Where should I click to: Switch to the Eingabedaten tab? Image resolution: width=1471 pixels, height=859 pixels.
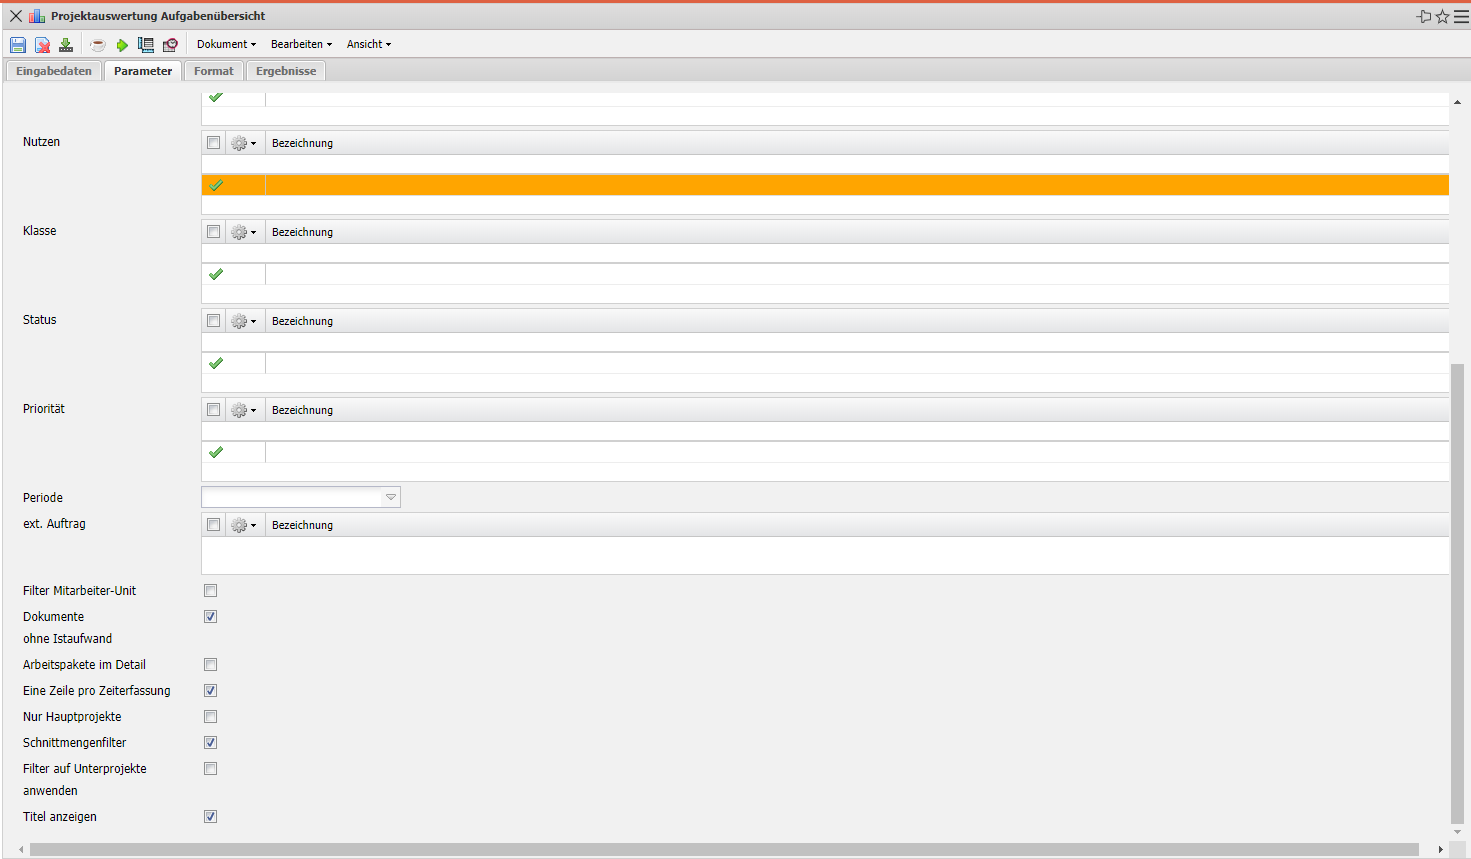pyautogui.click(x=54, y=71)
